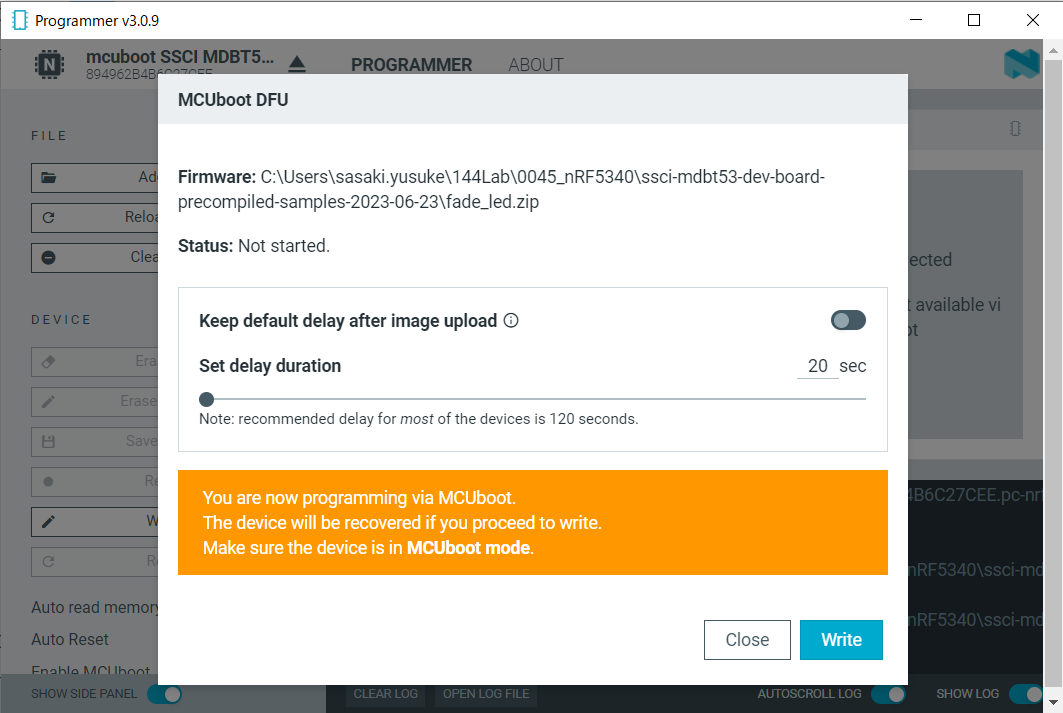Close the MCUboot DFU dialog
The image size is (1063, 713).
(747, 640)
